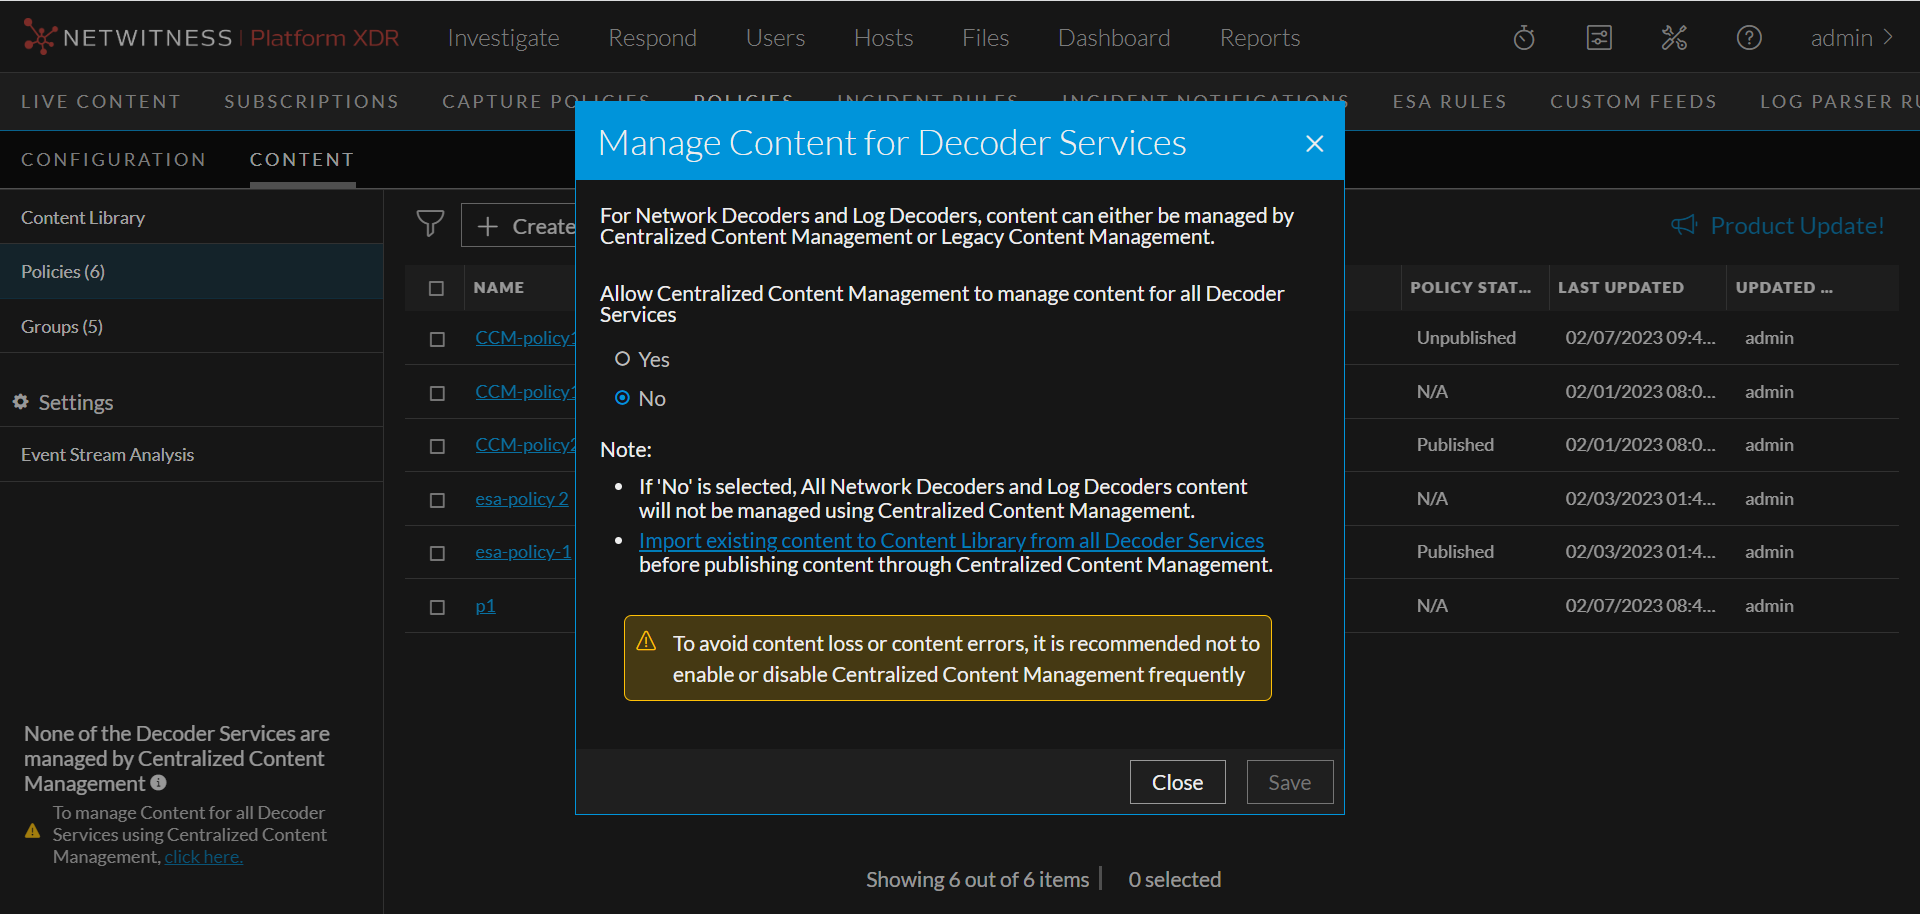Screen dimensions: 1920x914
Task: Check the checkbox next to policy p1
Action: [x=436, y=606]
